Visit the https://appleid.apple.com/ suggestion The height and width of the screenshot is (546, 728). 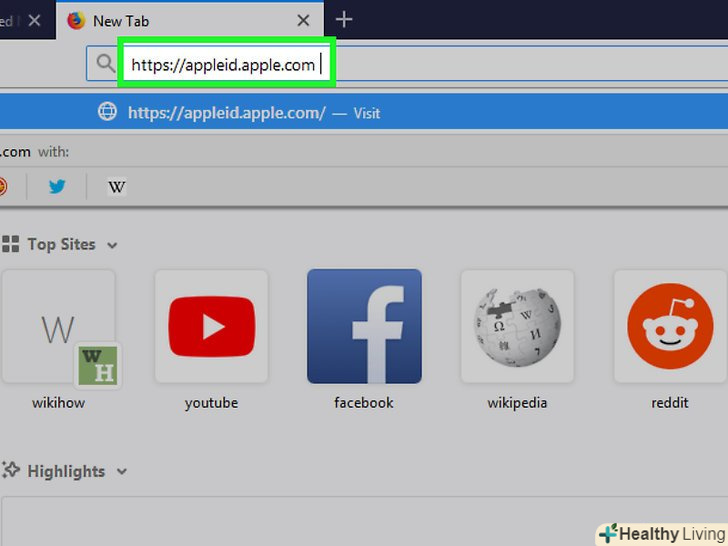tap(364, 112)
